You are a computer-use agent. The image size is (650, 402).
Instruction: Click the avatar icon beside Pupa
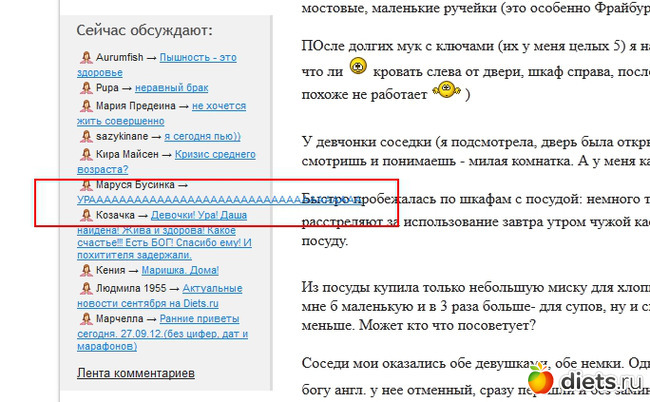click(85, 88)
